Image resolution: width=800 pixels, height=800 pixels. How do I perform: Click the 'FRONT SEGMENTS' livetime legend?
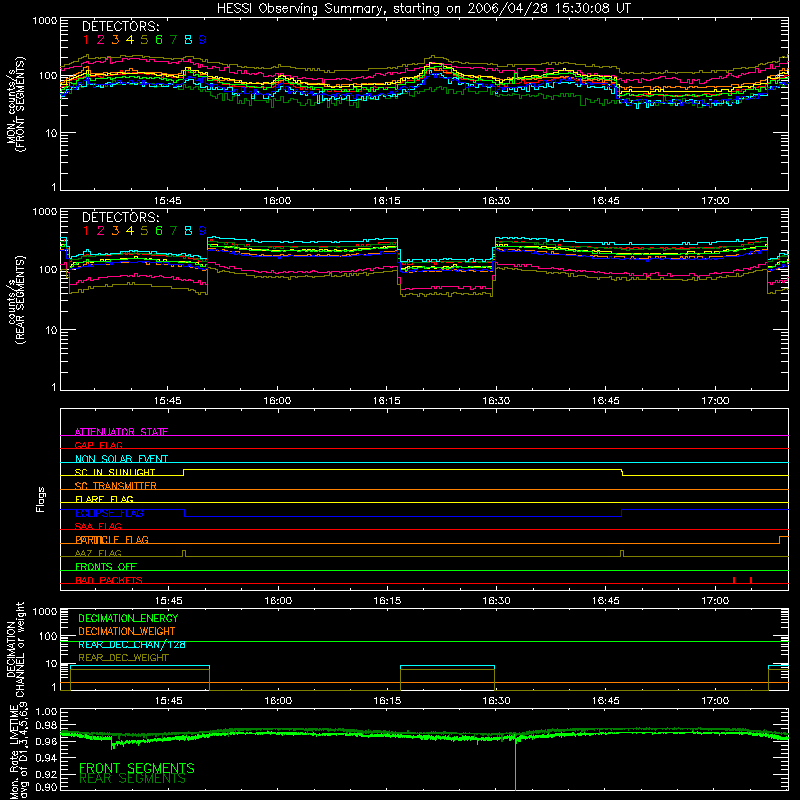point(137,768)
